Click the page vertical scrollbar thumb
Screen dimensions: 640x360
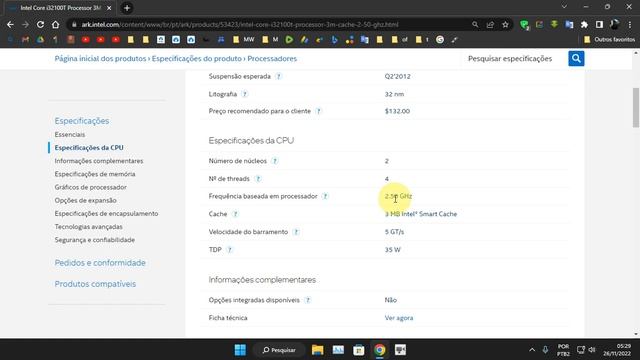pyautogui.click(x=636, y=107)
